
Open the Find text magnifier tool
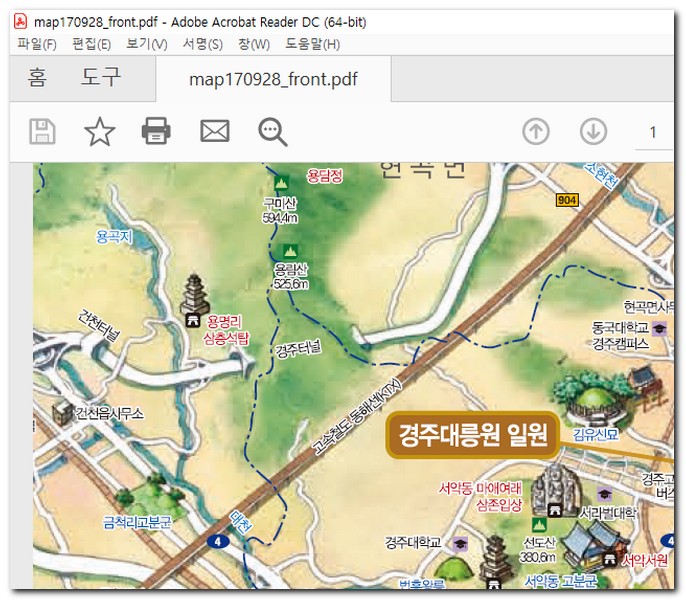[272, 131]
